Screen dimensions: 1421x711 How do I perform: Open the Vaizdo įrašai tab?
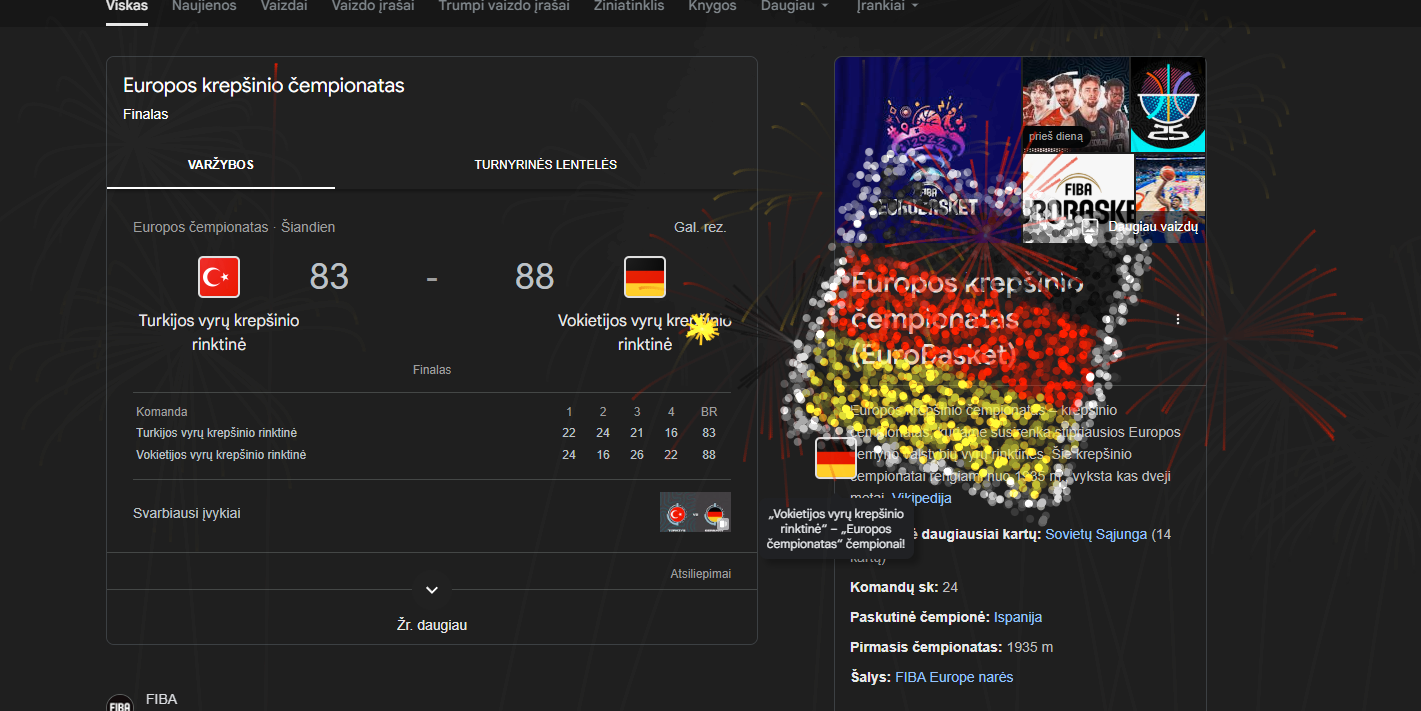pyautogui.click(x=373, y=6)
